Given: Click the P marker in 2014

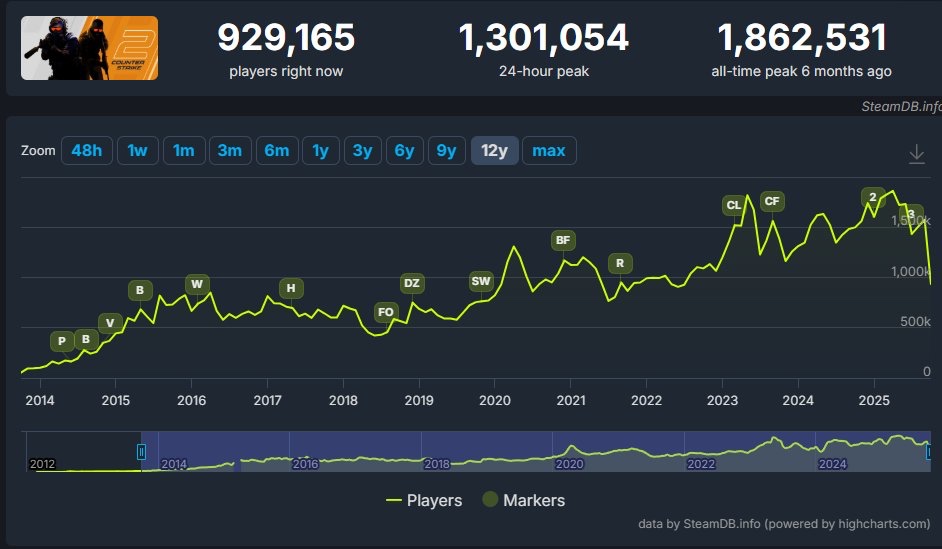Looking at the screenshot, I should pos(62,341).
